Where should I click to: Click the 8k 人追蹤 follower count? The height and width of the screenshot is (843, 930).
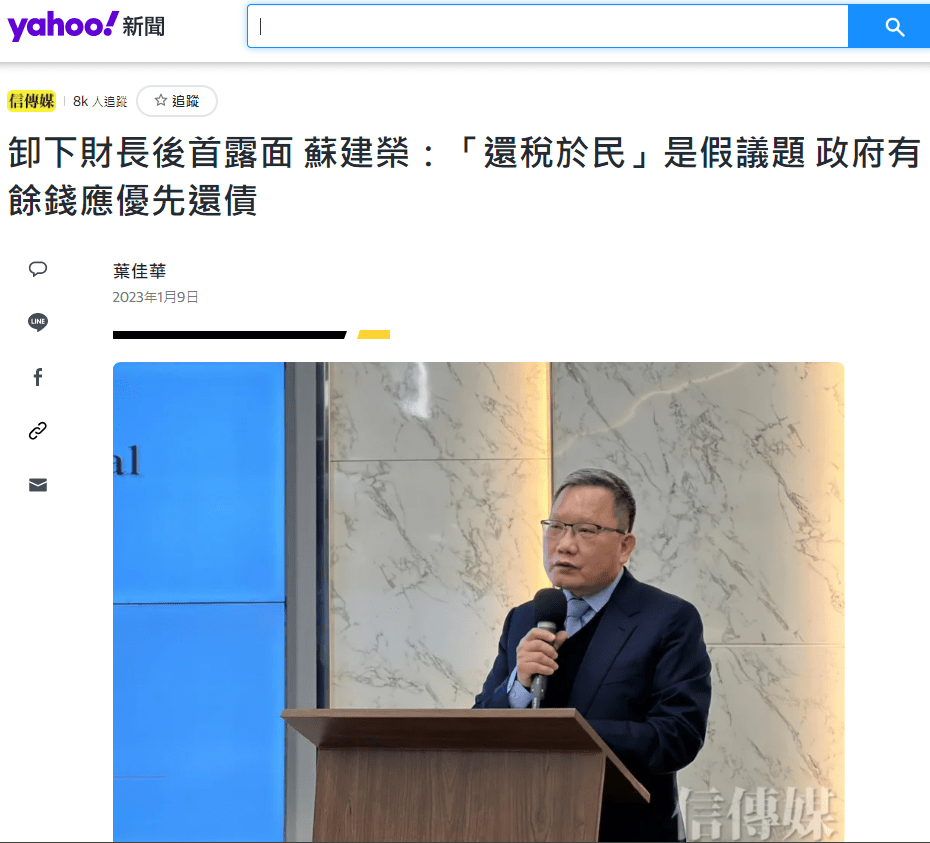(x=100, y=101)
